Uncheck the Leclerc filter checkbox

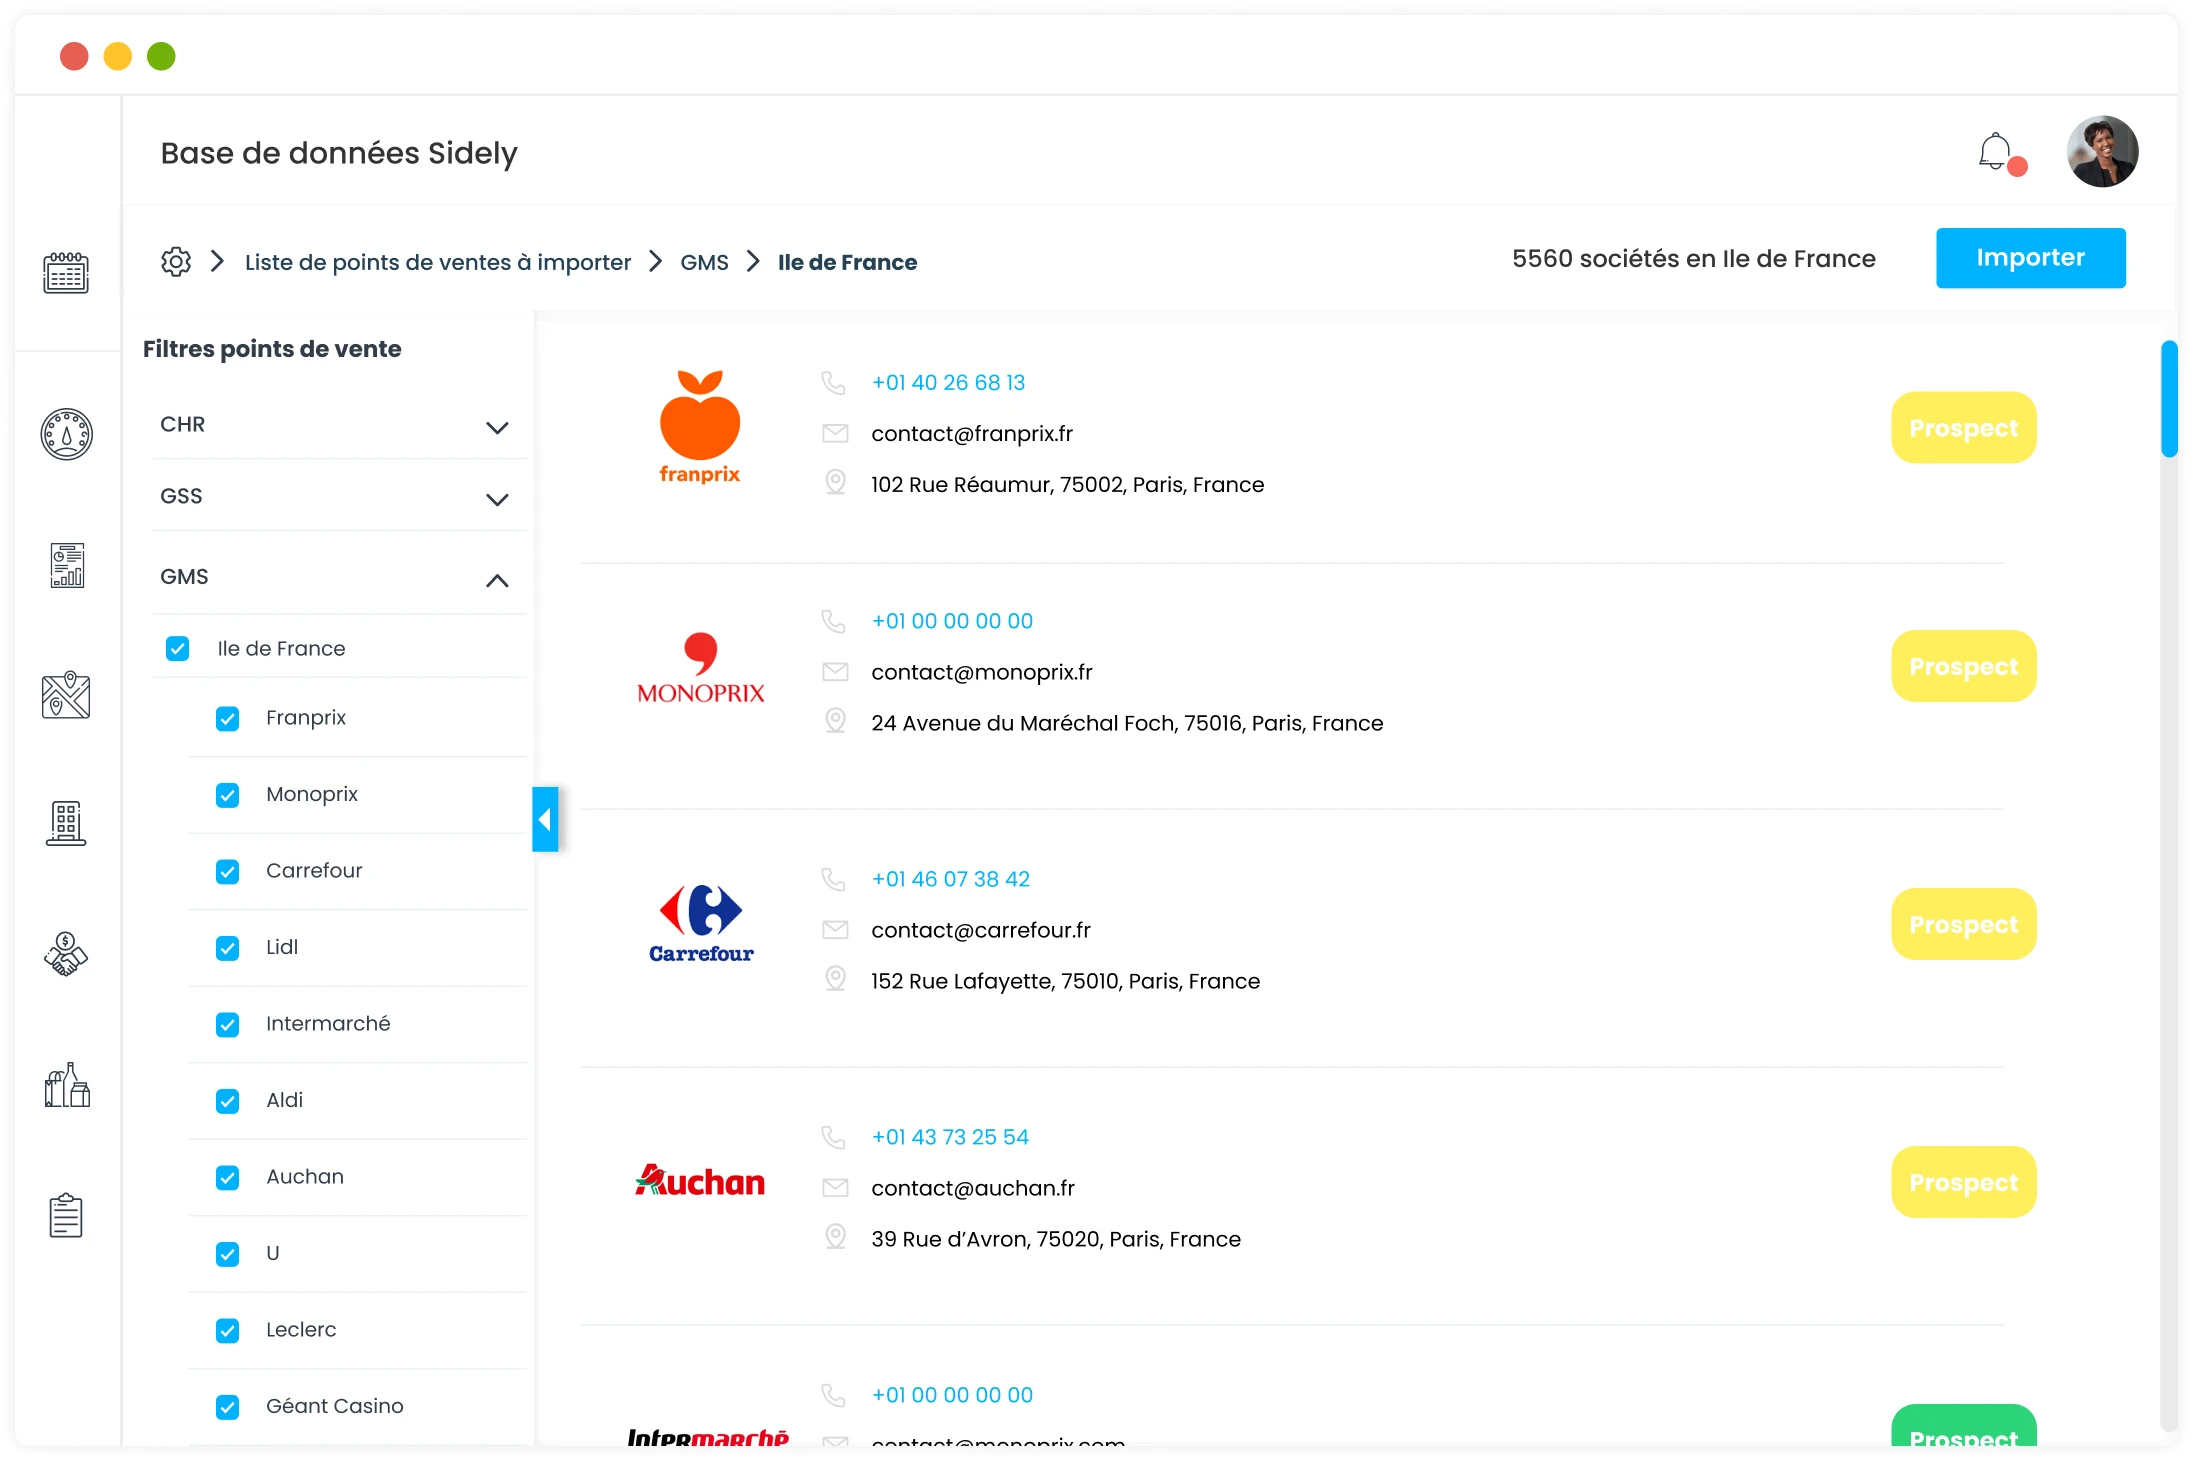pyautogui.click(x=228, y=1330)
